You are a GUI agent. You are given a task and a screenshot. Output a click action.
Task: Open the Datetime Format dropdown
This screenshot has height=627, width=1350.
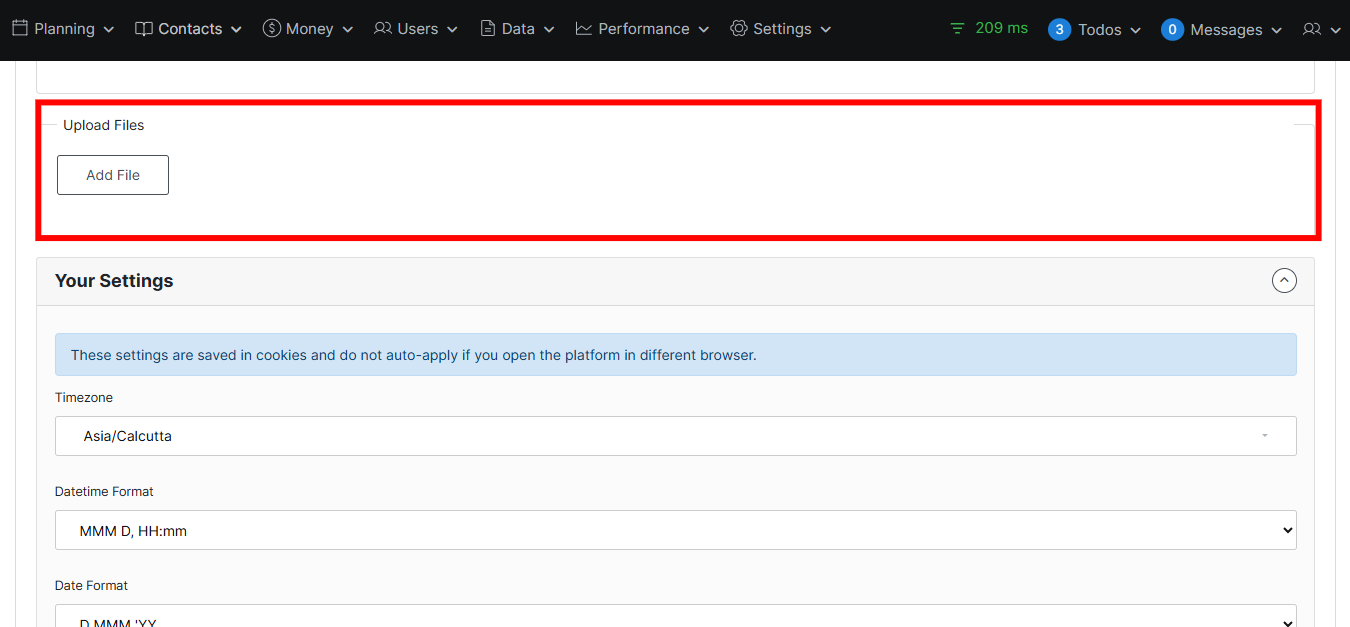(x=675, y=530)
